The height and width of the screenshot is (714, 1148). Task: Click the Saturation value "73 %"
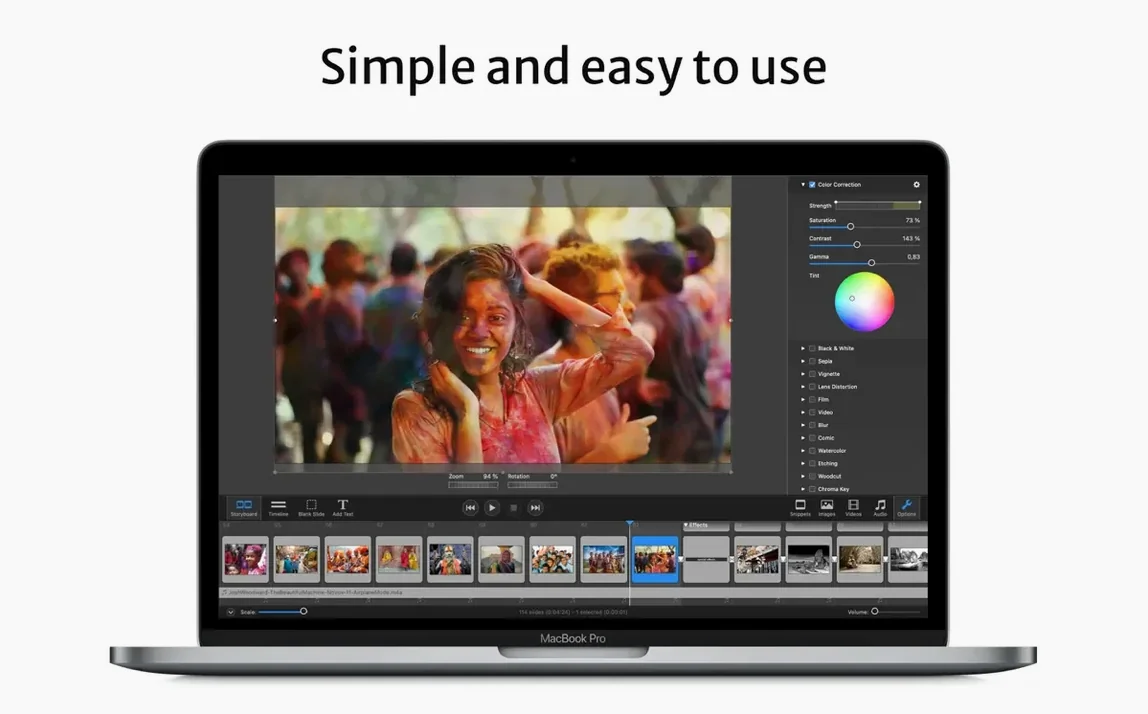[912, 220]
